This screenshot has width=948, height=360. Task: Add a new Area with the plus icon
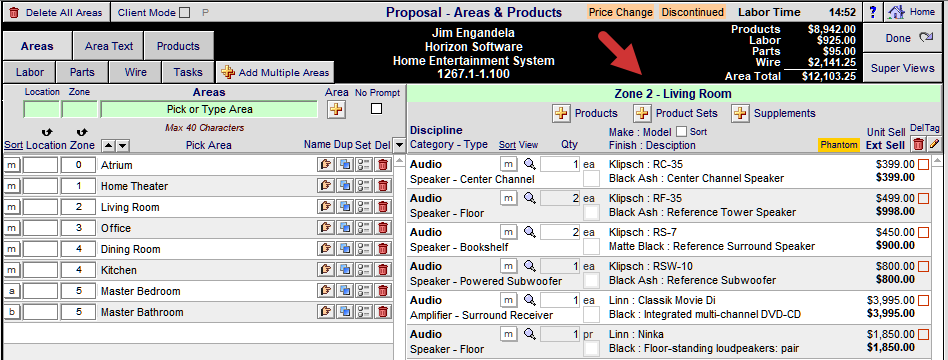(x=336, y=109)
